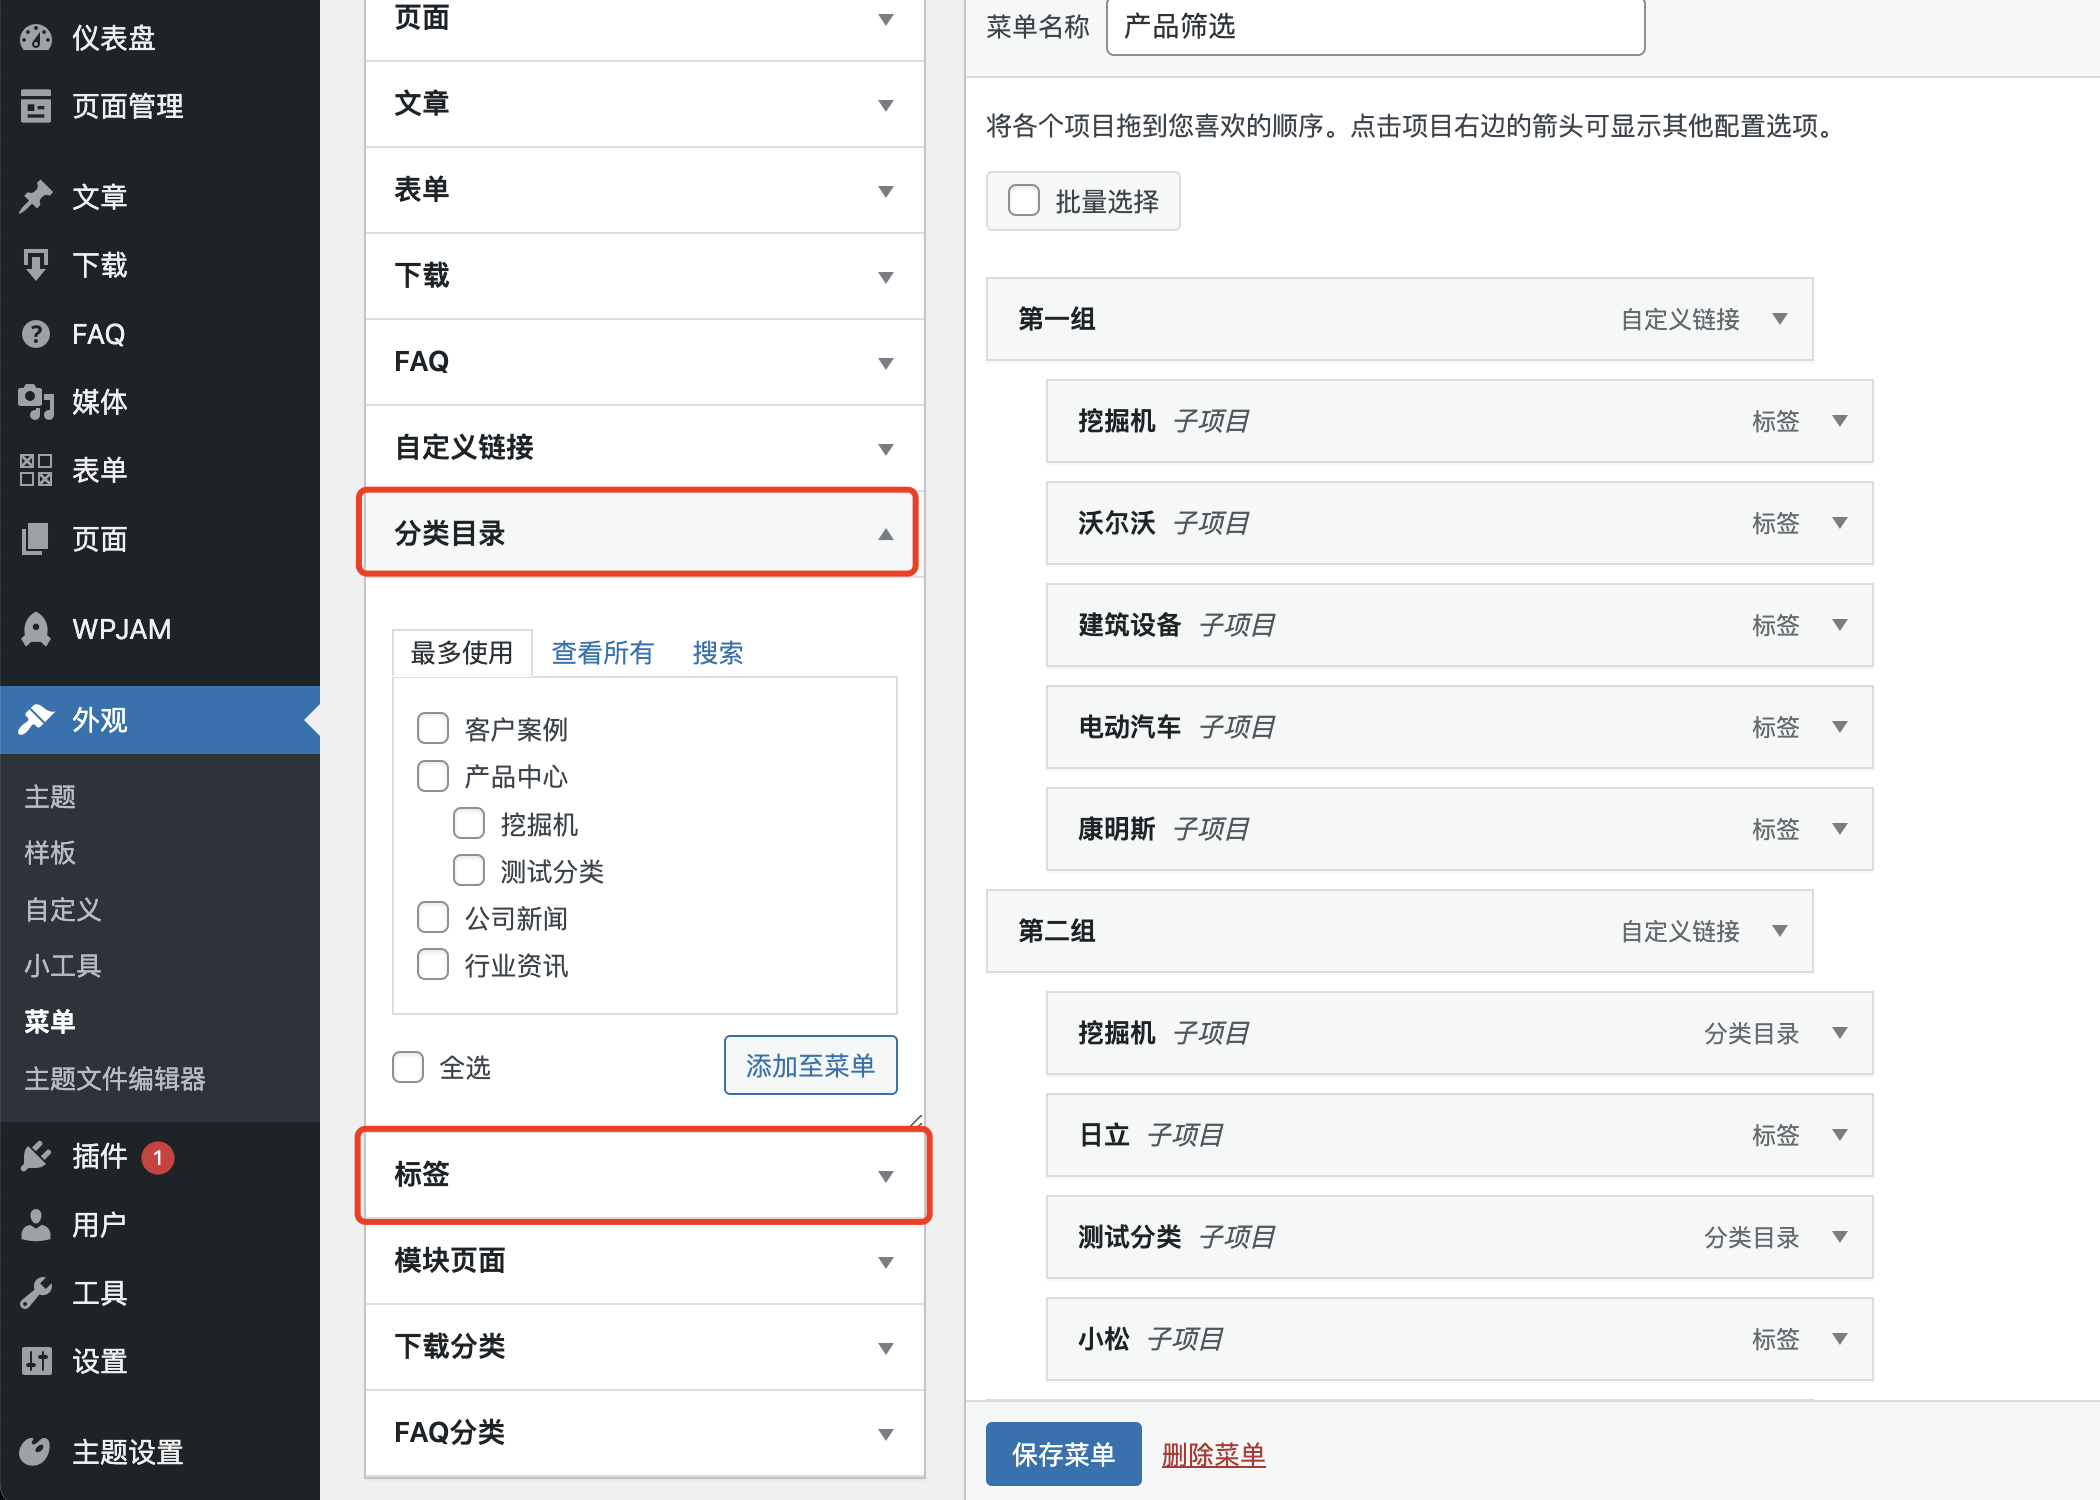Check the 客户案例 category checkbox
Image resolution: width=2100 pixels, height=1500 pixels.
click(x=433, y=729)
